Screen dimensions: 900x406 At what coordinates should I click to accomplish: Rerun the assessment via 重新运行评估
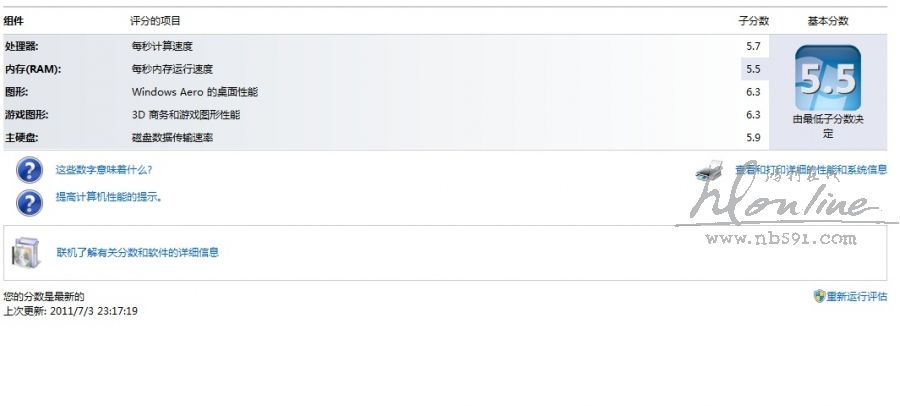tap(856, 296)
